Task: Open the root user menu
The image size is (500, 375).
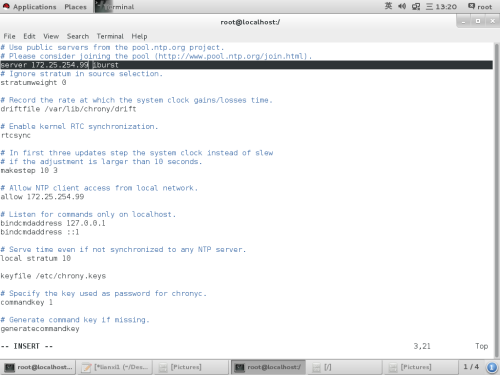Action: point(480,7)
